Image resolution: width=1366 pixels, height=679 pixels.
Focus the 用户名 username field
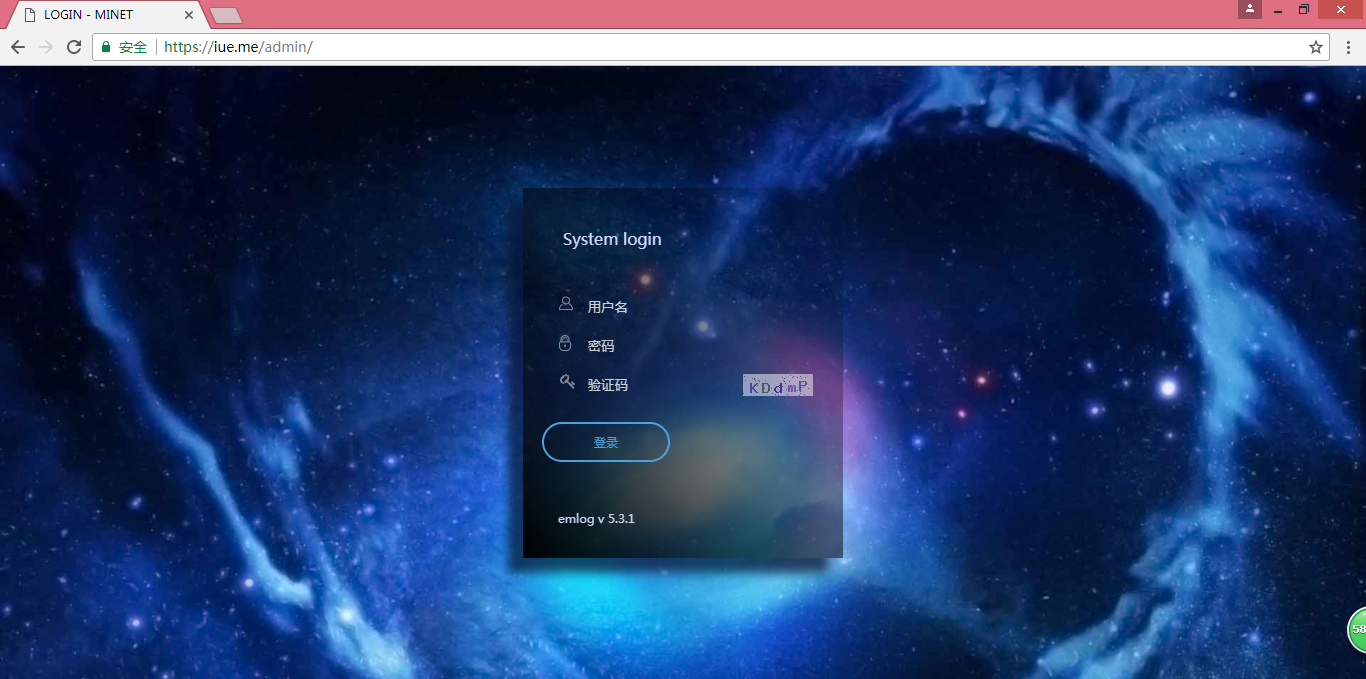[700, 307]
